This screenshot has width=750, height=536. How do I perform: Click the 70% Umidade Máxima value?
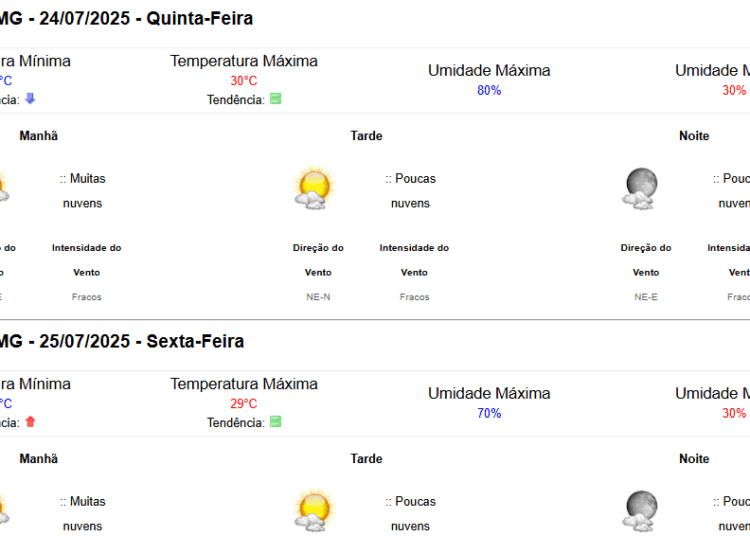[489, 413]
